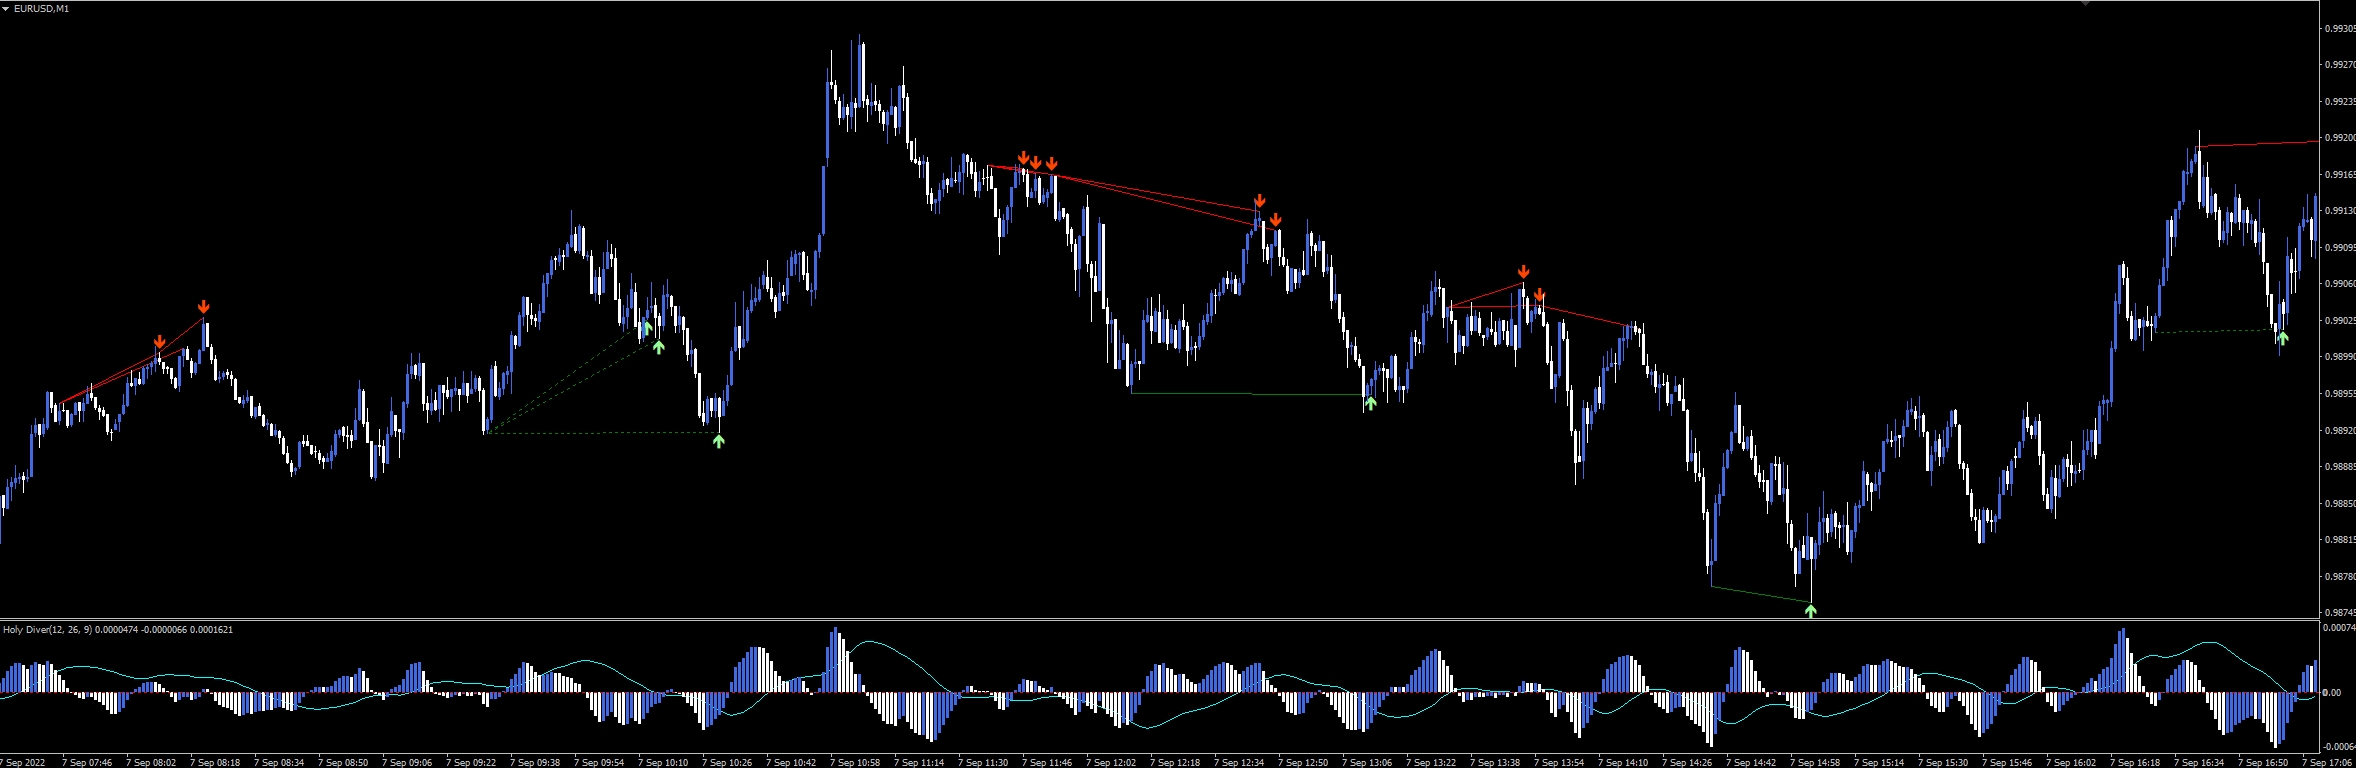Click the leftmost red sell arrow
This screenshot has height=768, width=2356.
159,343
